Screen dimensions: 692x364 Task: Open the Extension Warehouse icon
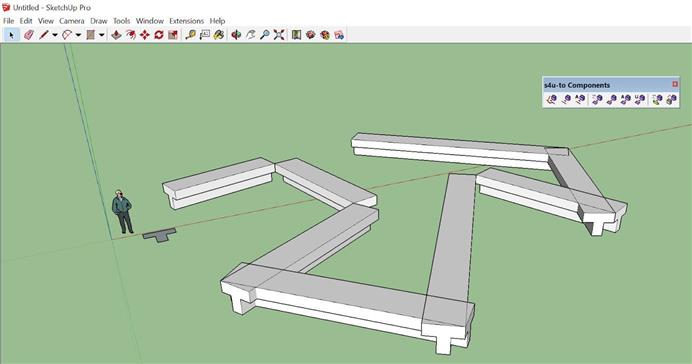tap(311, 35)
